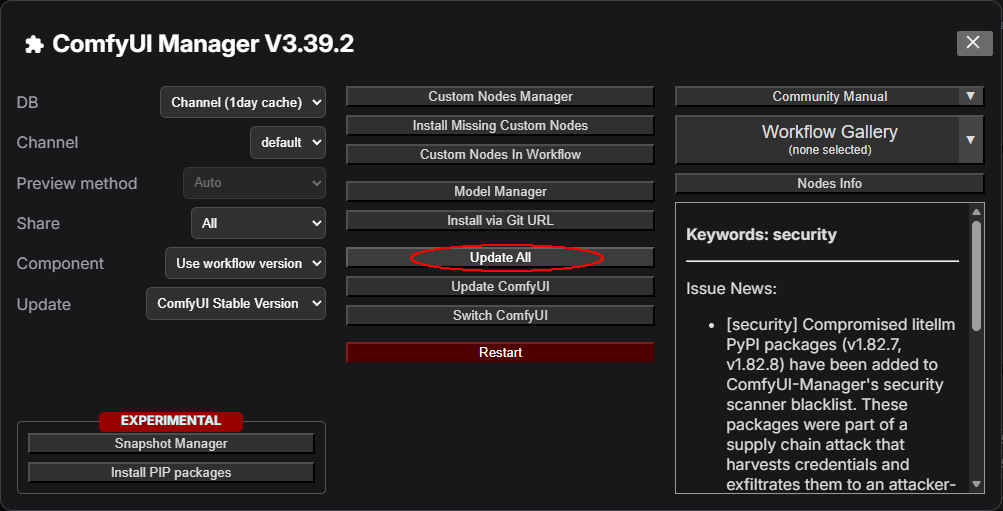Open the Channel default dropdown

(x=288, y=143)
